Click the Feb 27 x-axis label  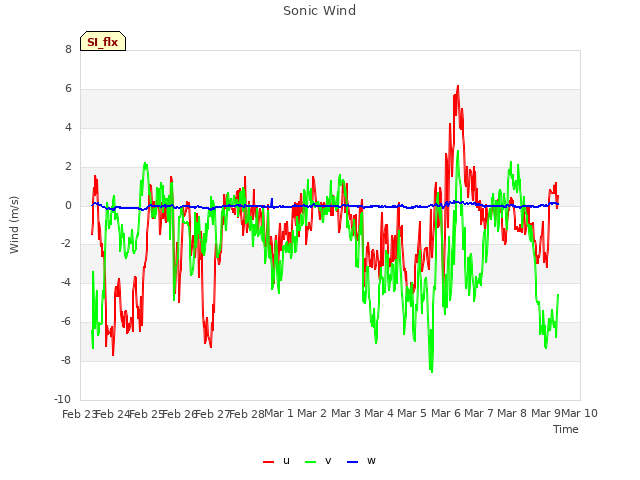pos(213,414)
